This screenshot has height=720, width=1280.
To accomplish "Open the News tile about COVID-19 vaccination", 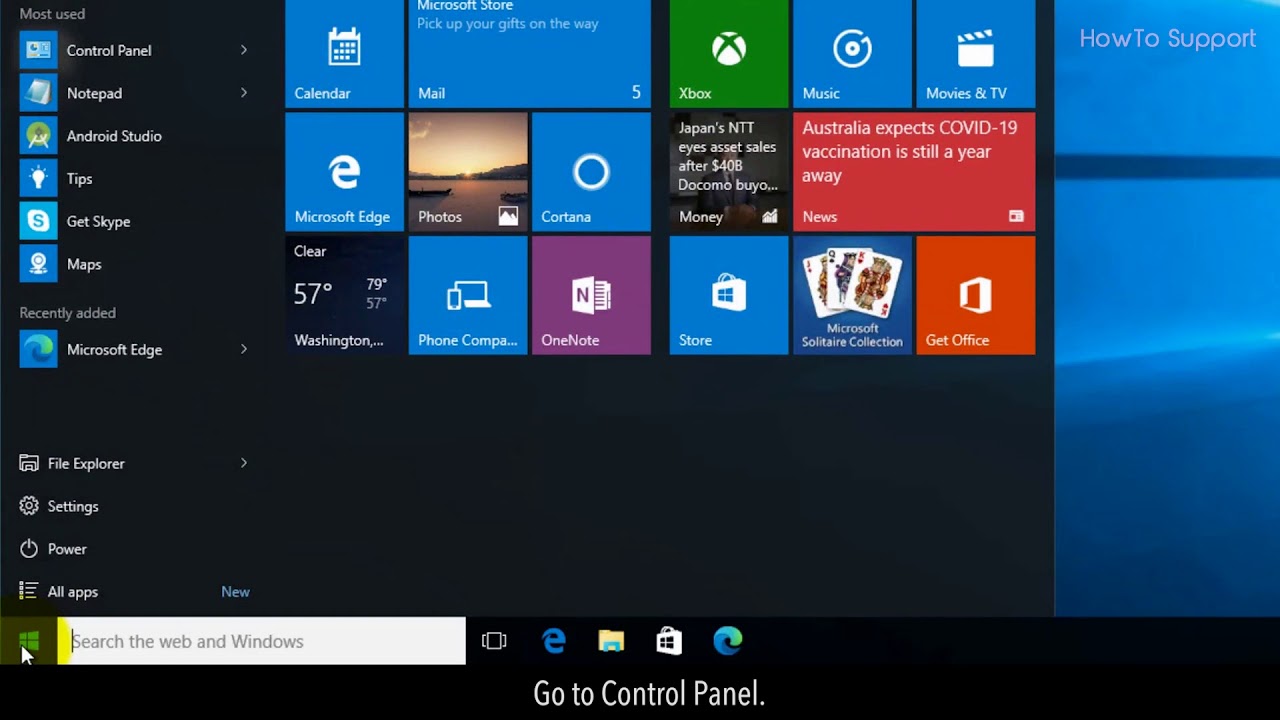I will pyautogui.click(x=914, y=172).
